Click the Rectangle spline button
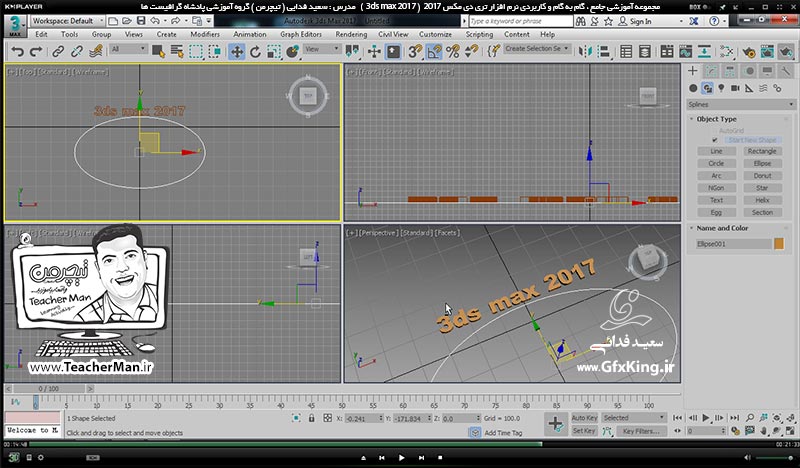 tap(762, 151)
